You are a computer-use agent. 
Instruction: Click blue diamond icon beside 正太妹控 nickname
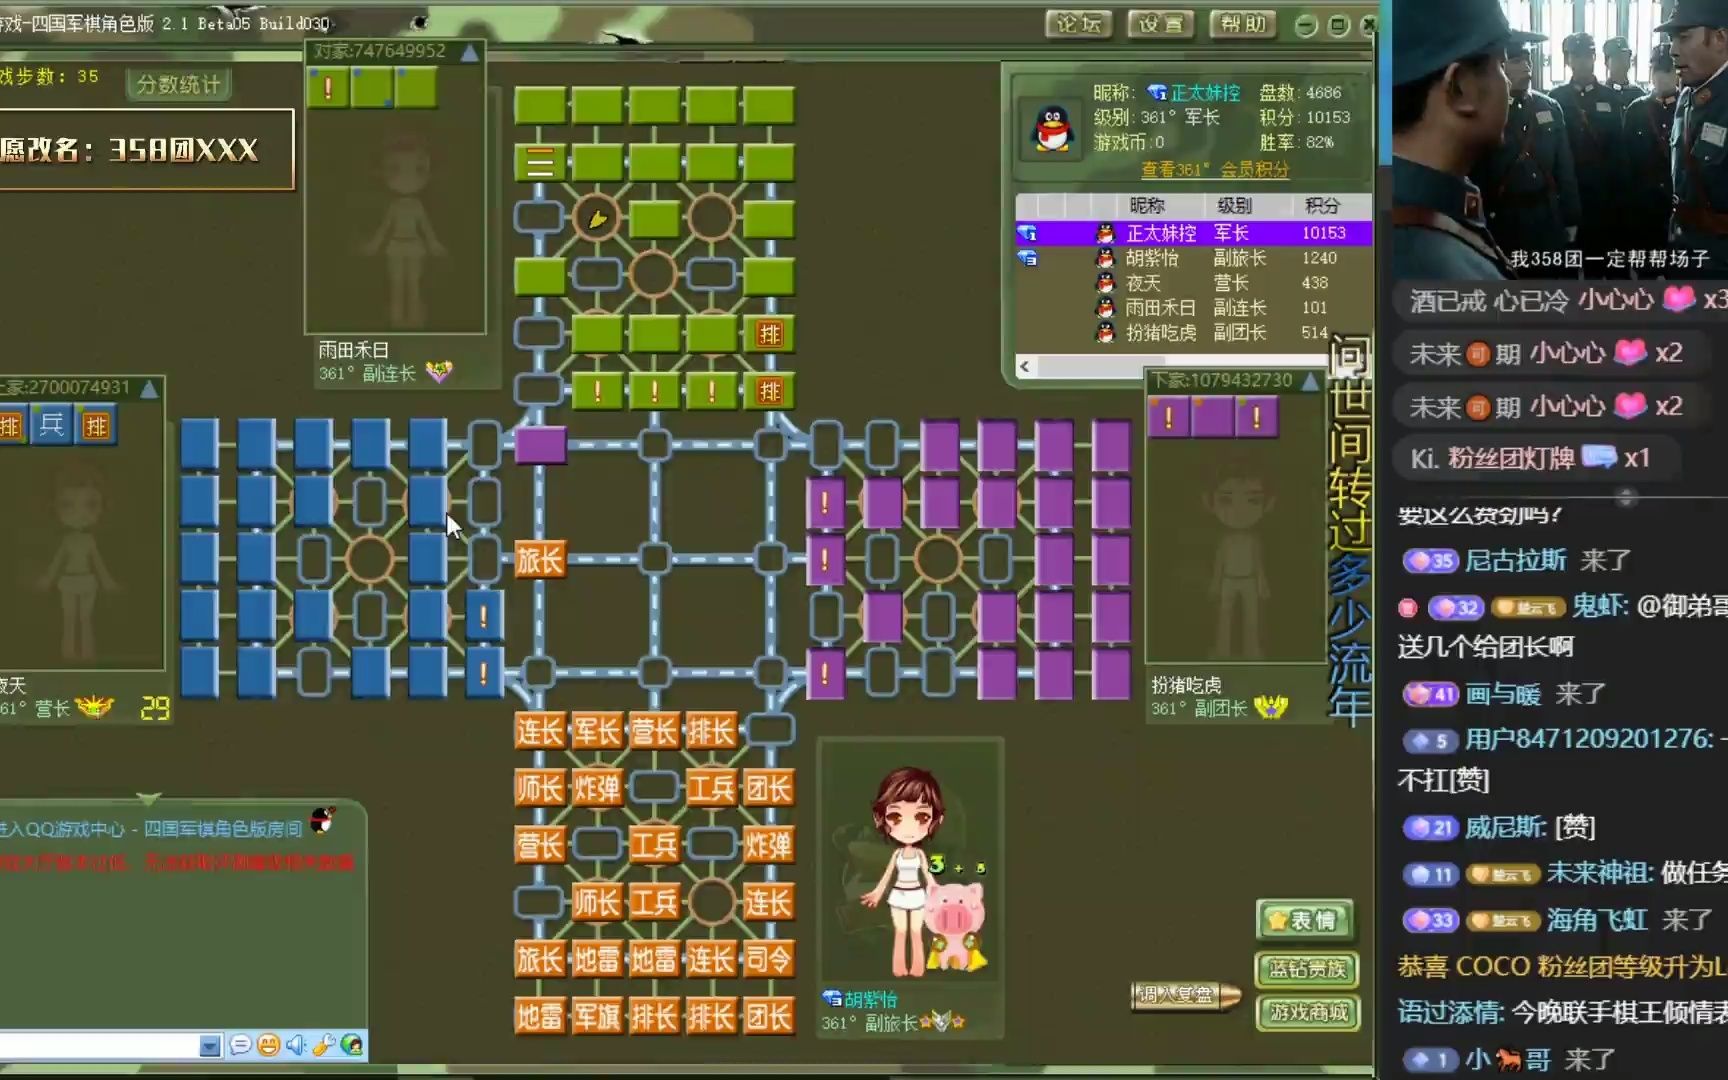click(x=1157, y=93)
